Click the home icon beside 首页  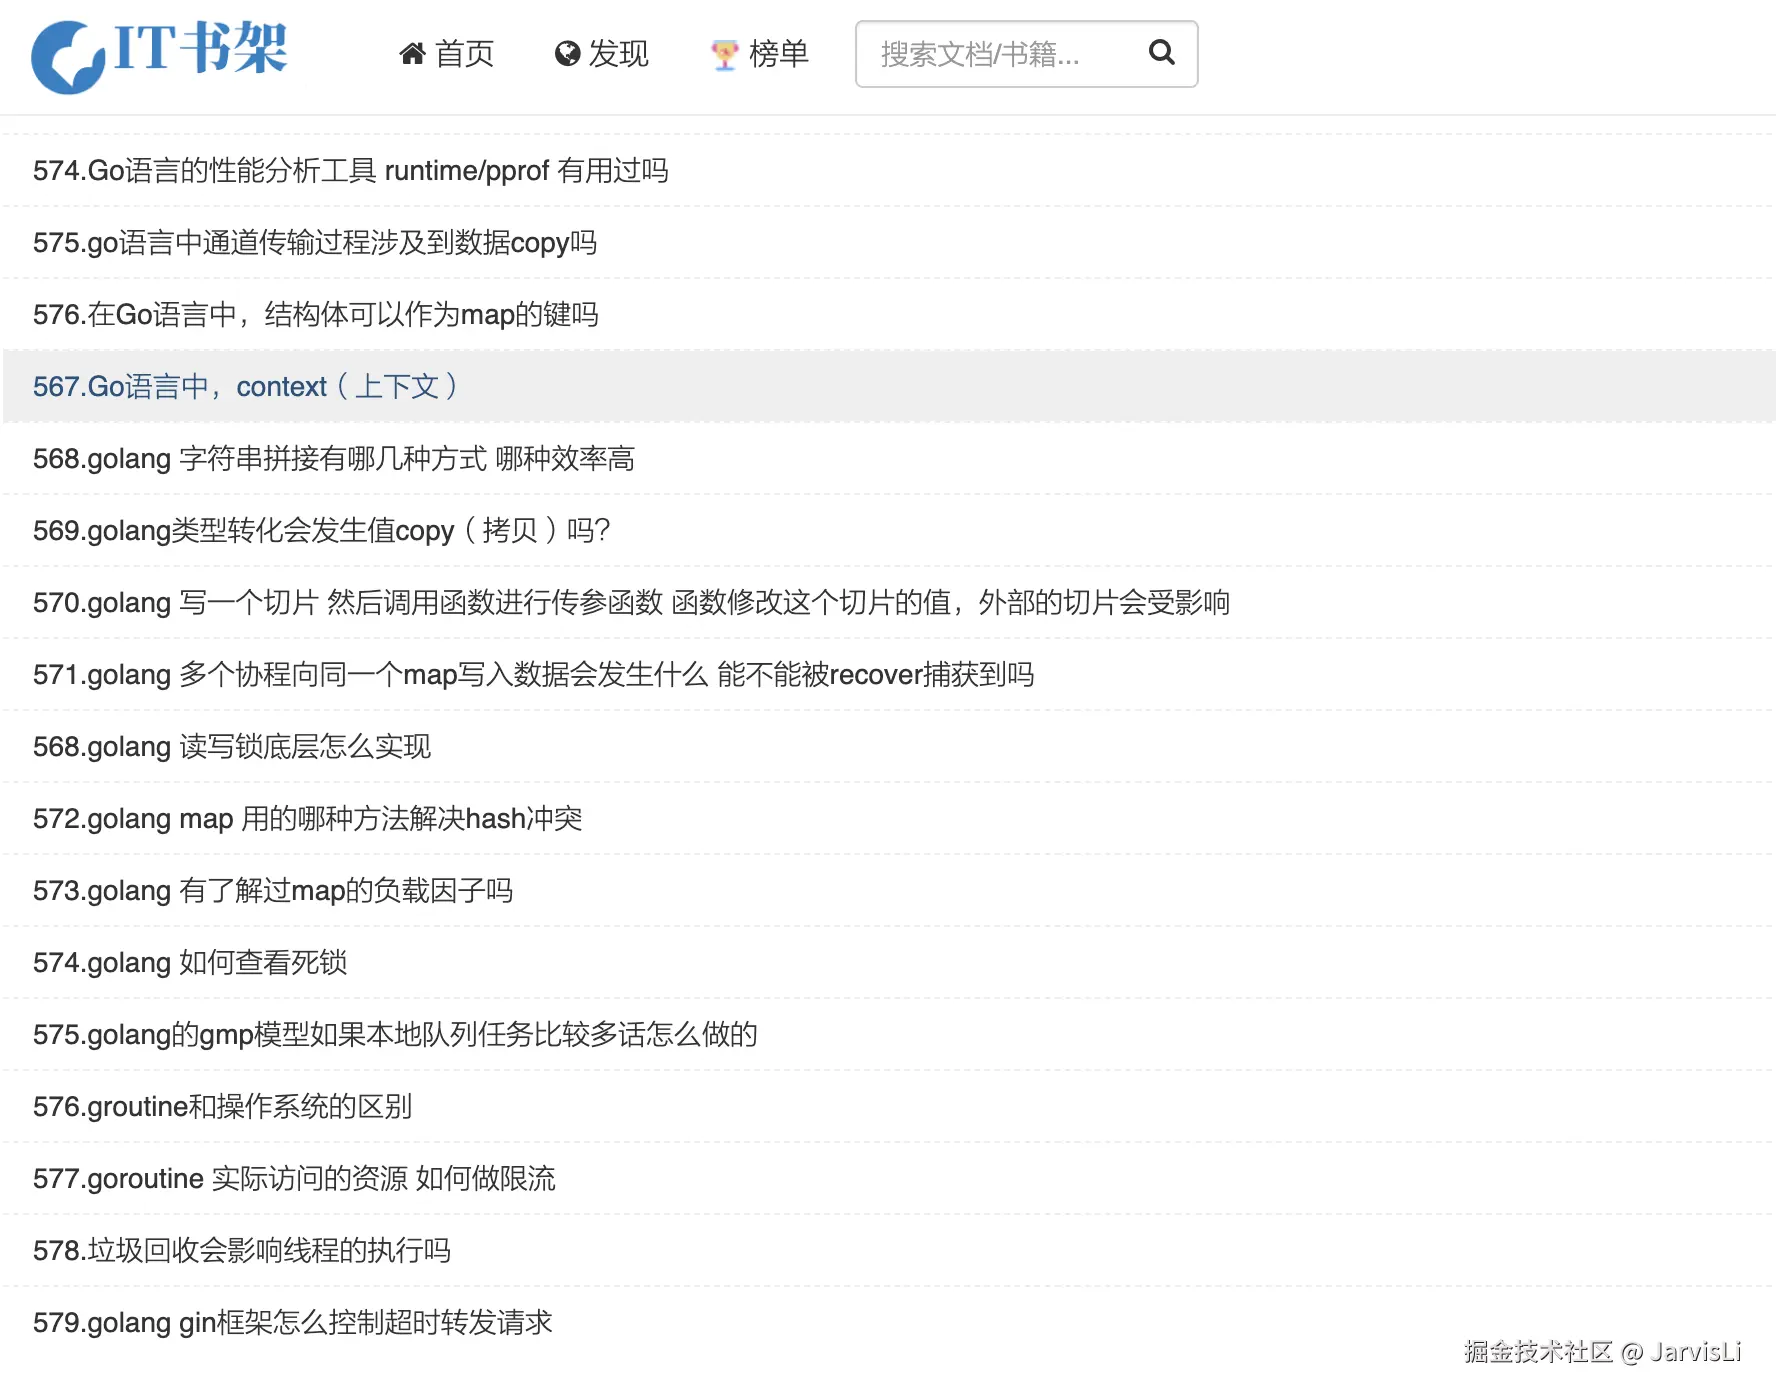tap(412, 54)
